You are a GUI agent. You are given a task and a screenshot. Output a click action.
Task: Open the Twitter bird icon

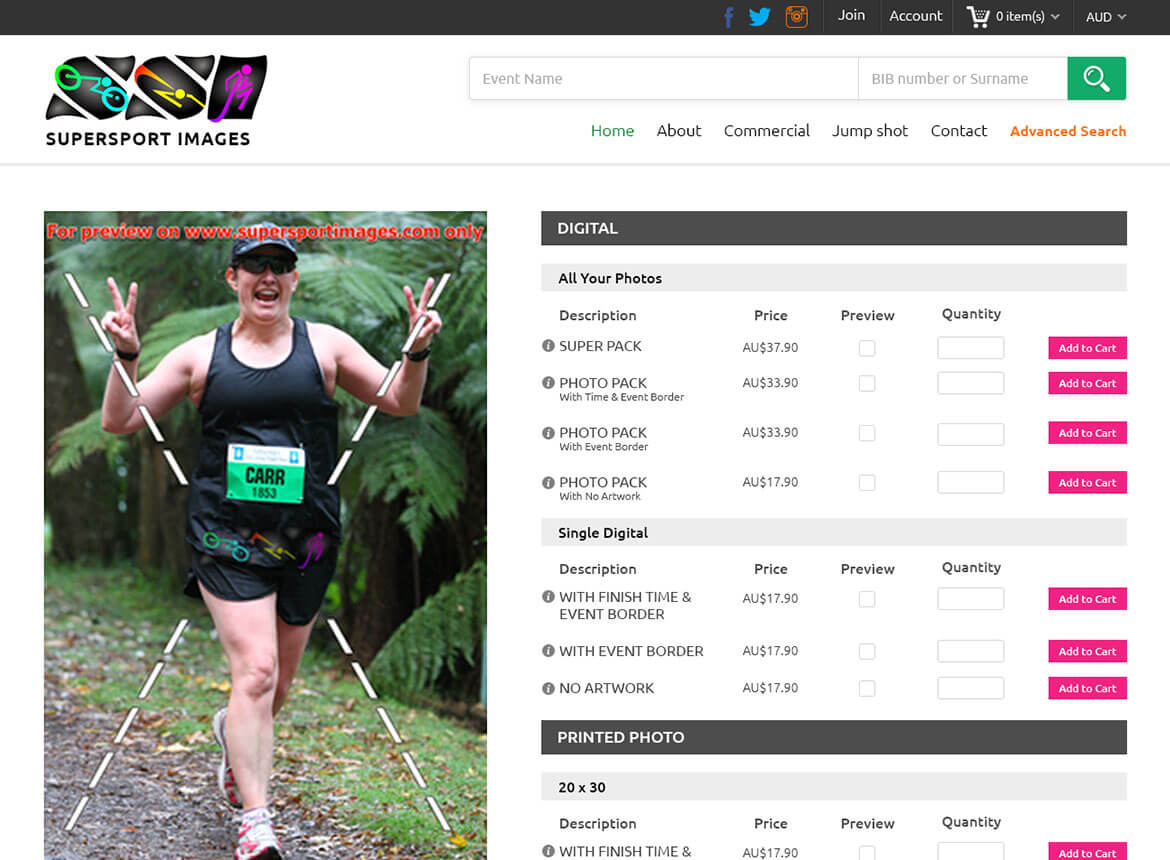point(760,17)
